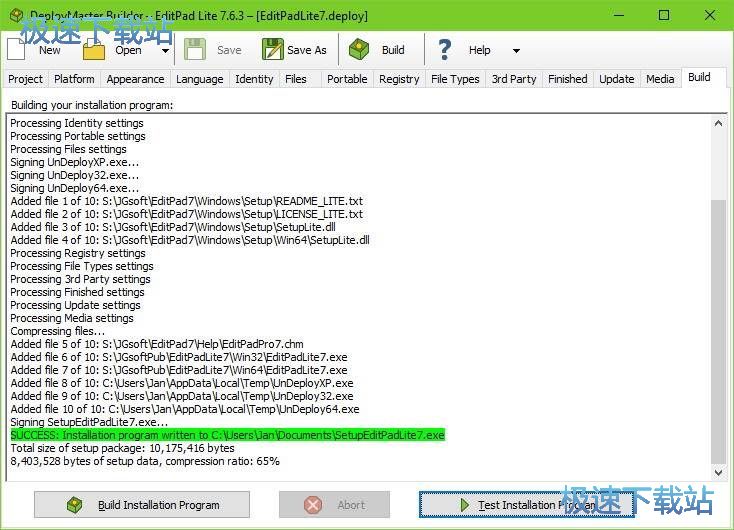Open the File Types tab
This screenshot has width=734, height=530.
coord(455,79)
